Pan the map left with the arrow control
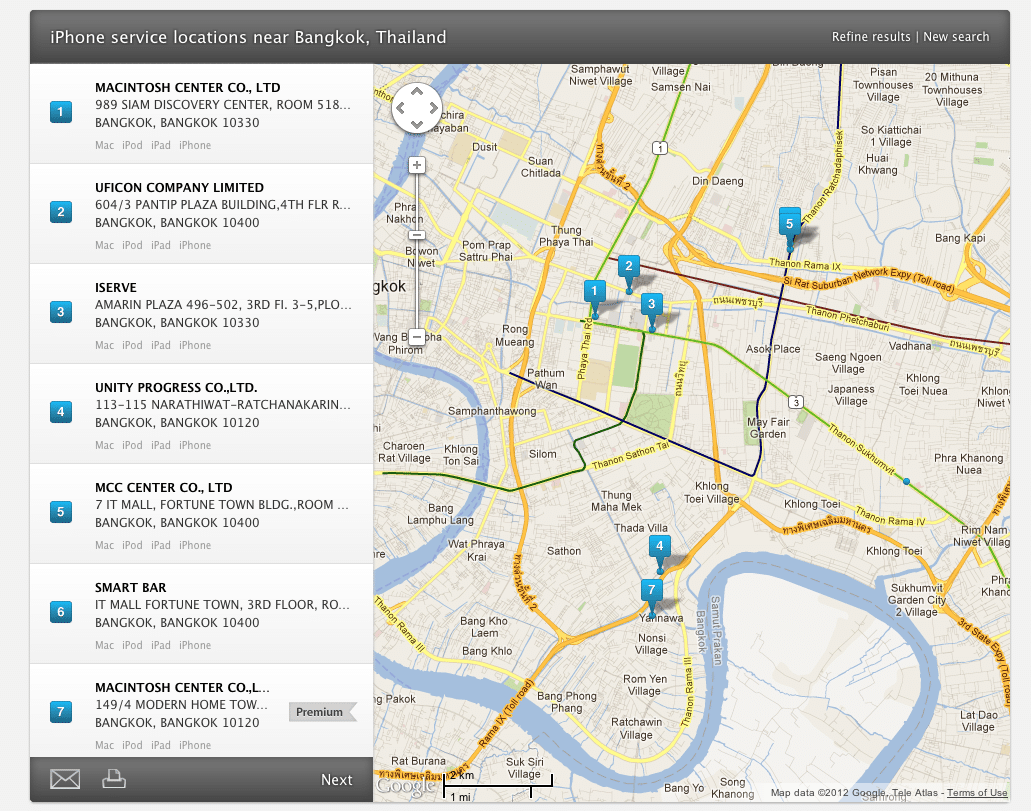This screenshot has width=1031, height=811. (400, 108)
